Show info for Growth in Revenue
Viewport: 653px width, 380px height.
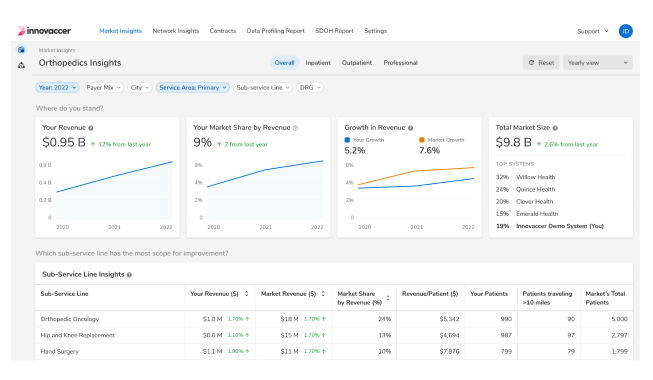click(x=411, y=128)
